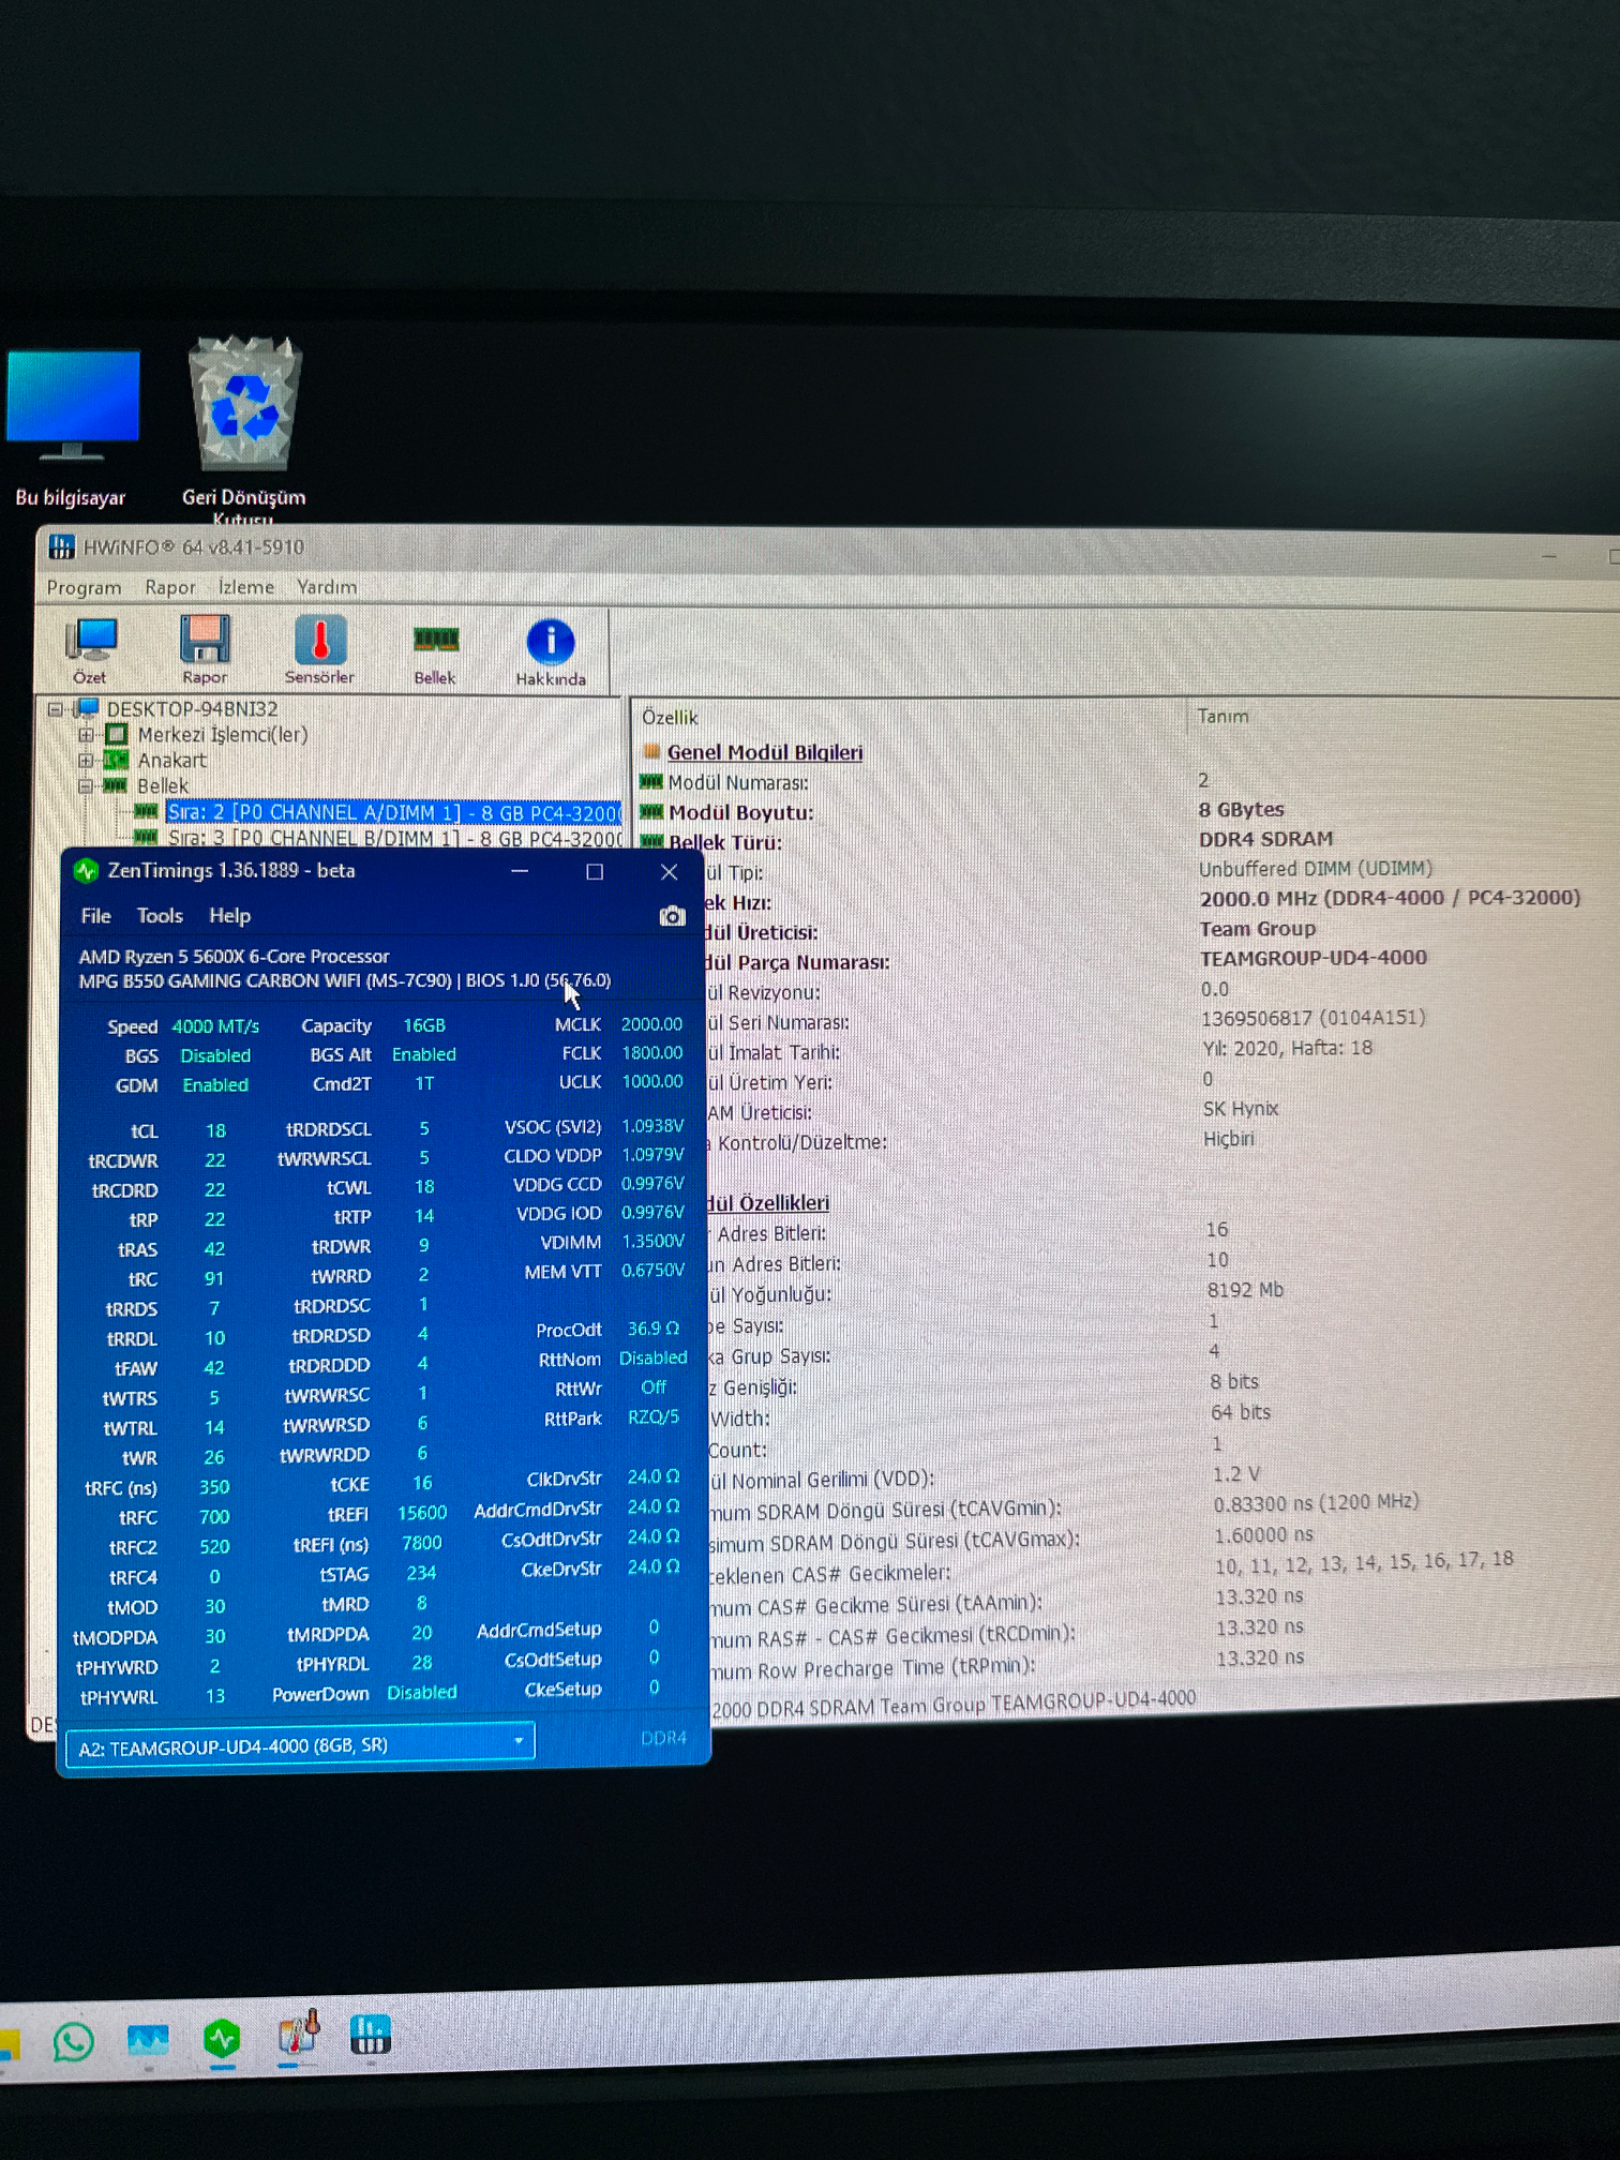The width and height of the screenshot is (1620, 2160).
Task: Click the Unbuffered DIMM (UDIMM) value
Action: (1316, 869)
